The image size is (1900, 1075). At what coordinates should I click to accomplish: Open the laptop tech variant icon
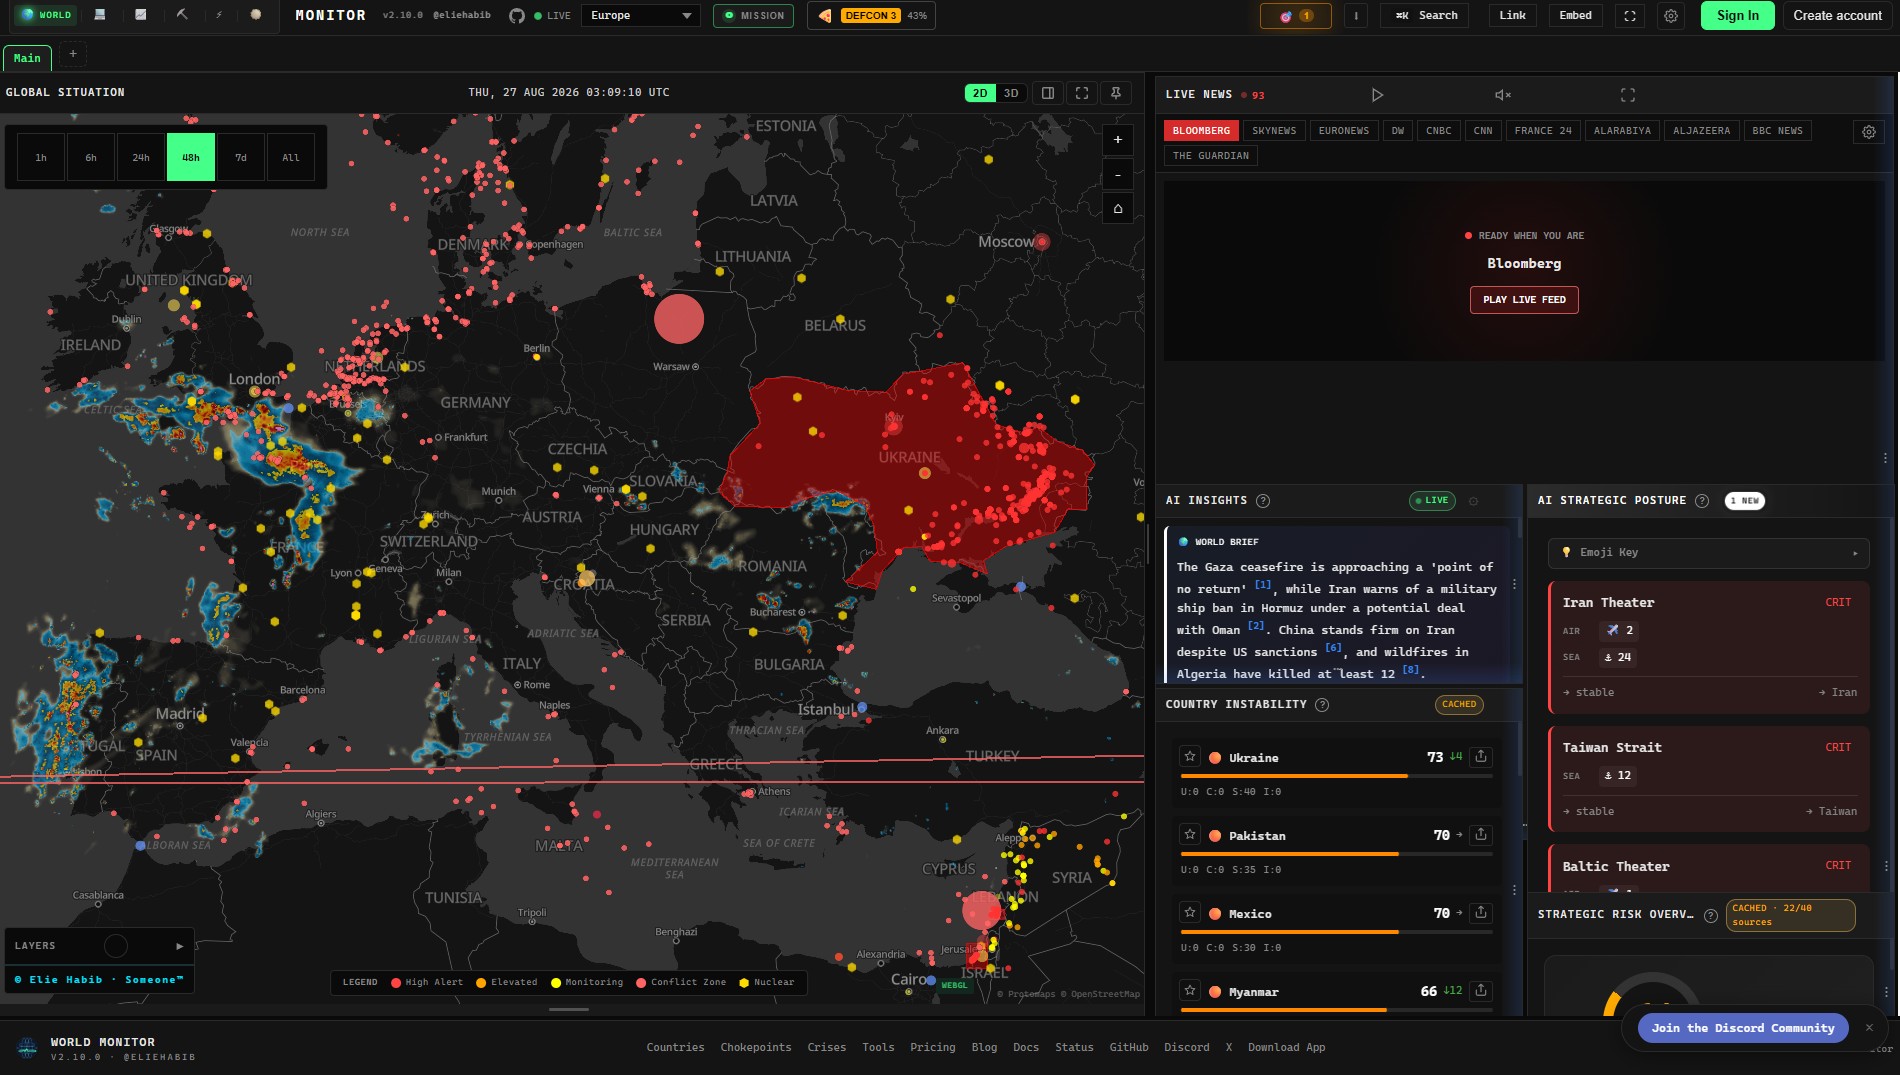99,15
